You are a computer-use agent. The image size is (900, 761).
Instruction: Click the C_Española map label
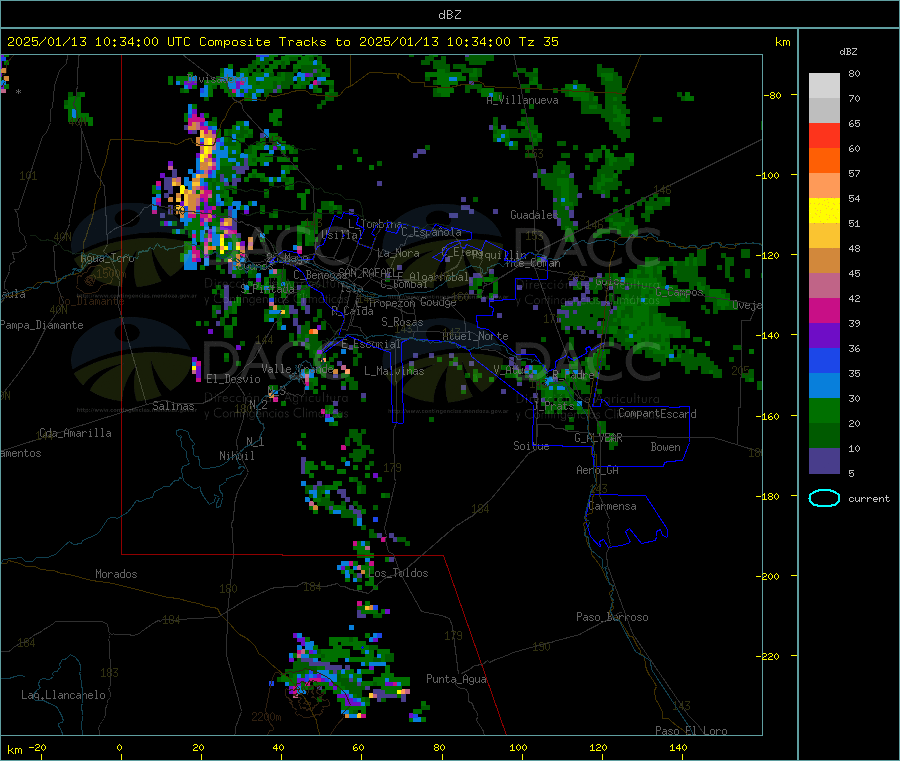coord(431,232)
